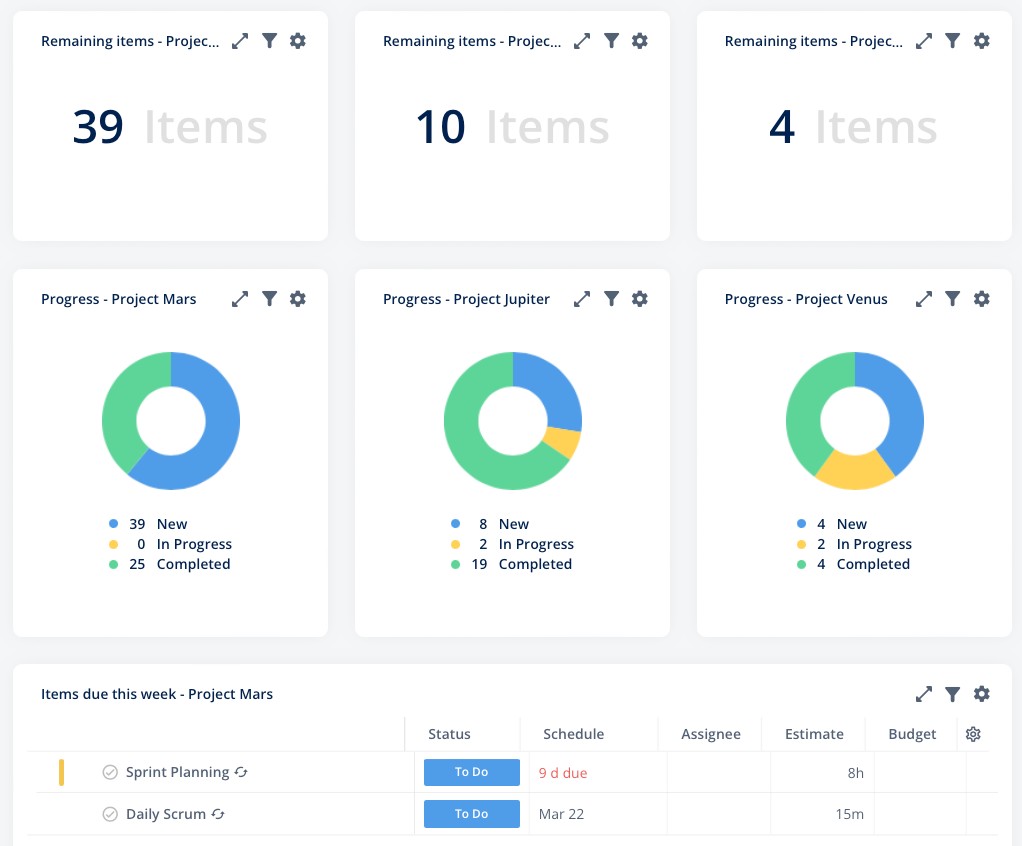Open the Daily Scrum item

(x=166, y=814)
